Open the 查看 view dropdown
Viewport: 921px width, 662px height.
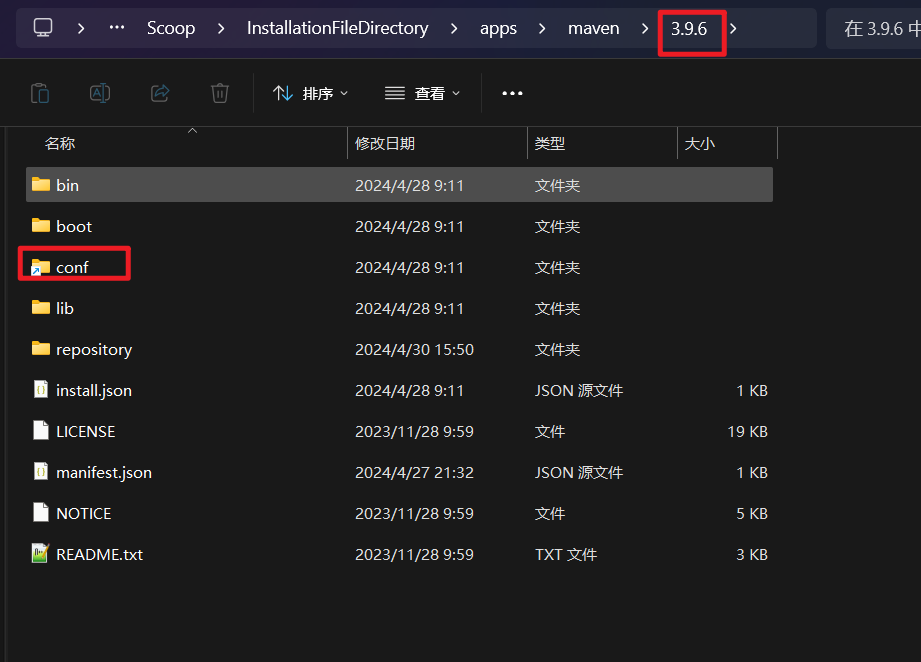point(422,93)
